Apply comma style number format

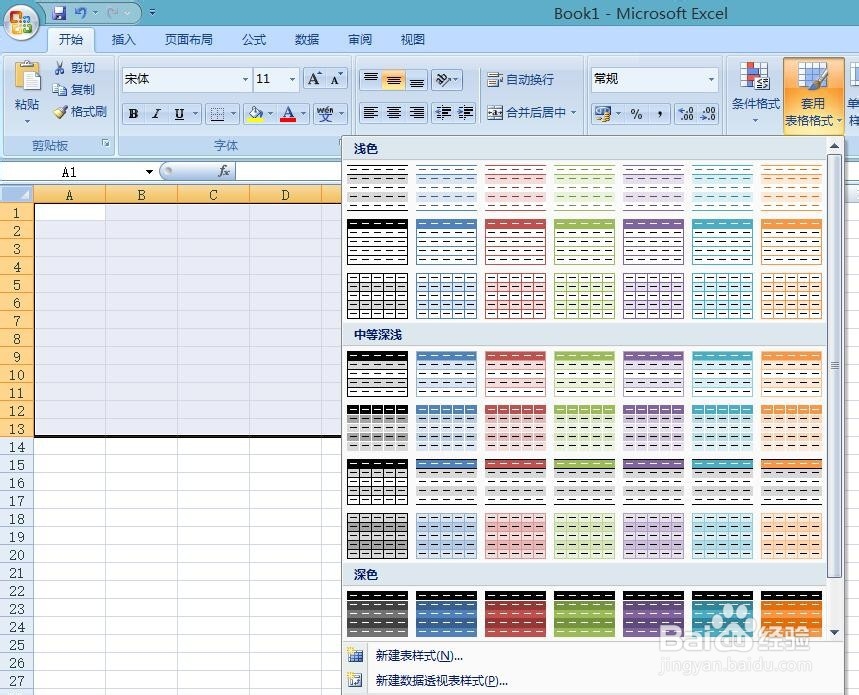pyautogui.click(x=660, y=114)
